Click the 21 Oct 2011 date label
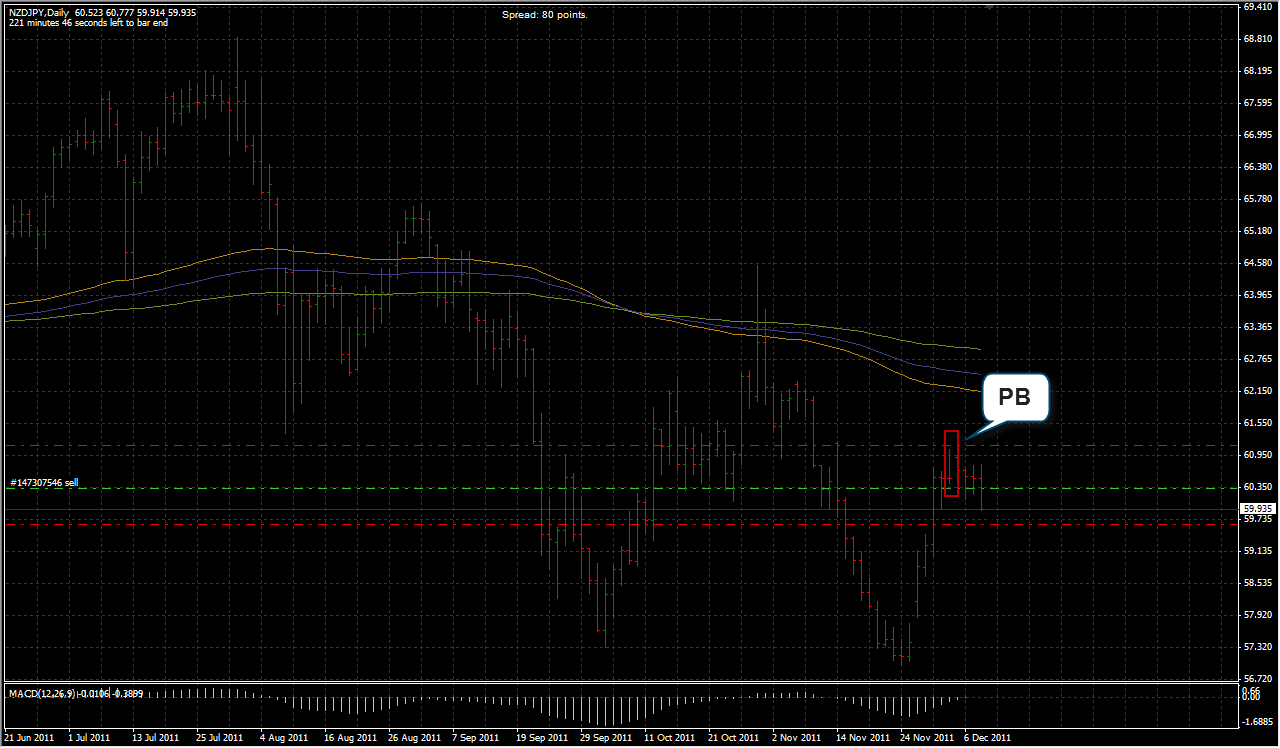The width and height of the screenshot is (1280, 748). tap(734, 738)
